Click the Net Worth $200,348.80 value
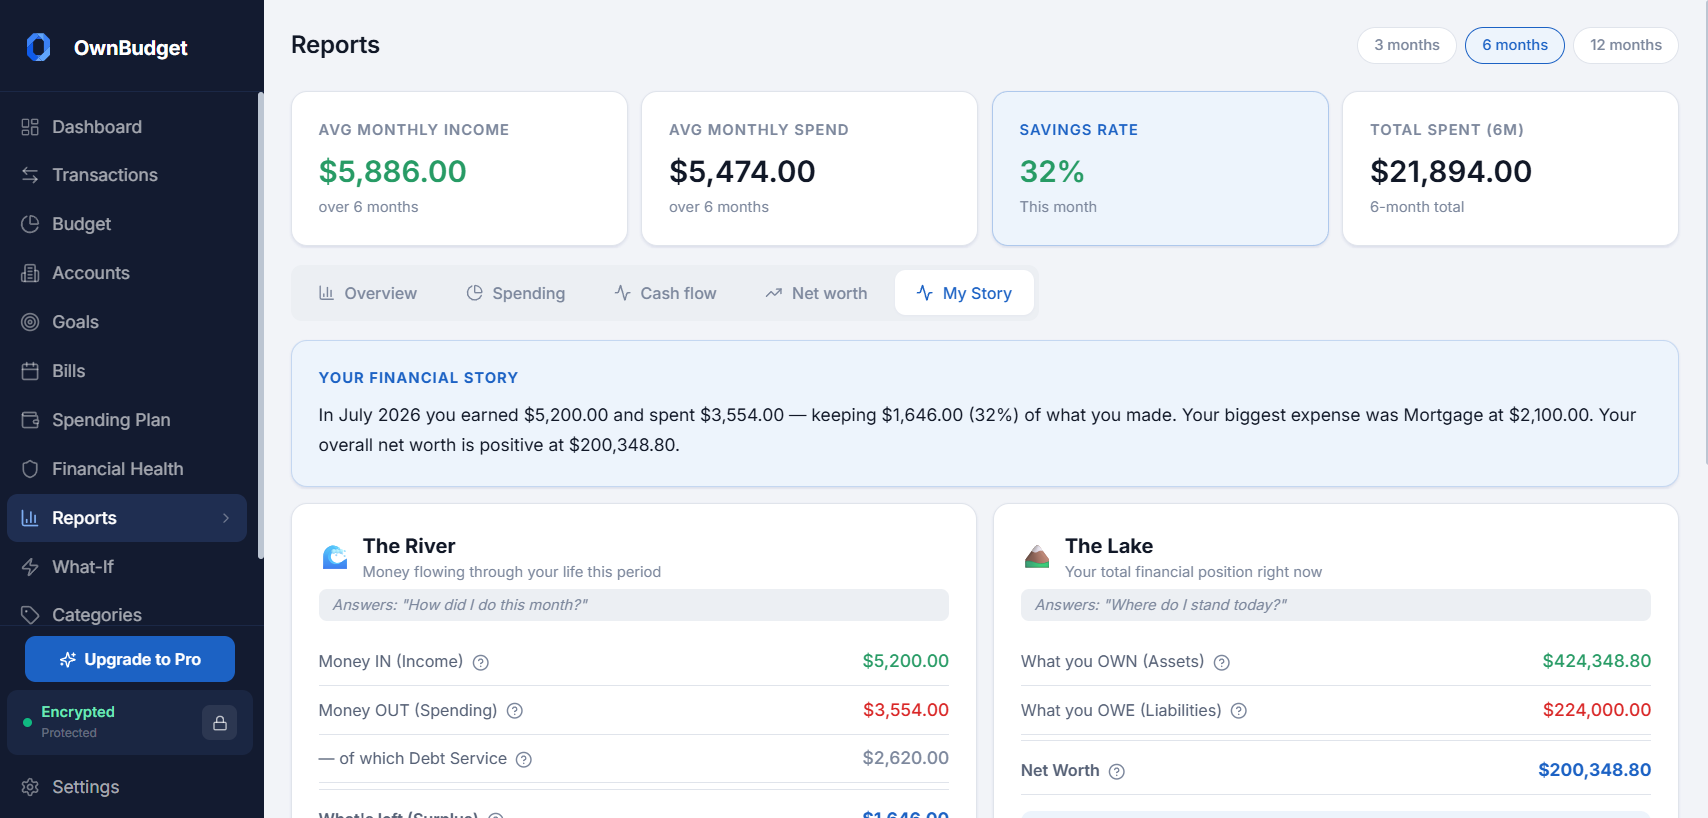The height and width of the screenshot is (818, 1708). click(1594, 770)
